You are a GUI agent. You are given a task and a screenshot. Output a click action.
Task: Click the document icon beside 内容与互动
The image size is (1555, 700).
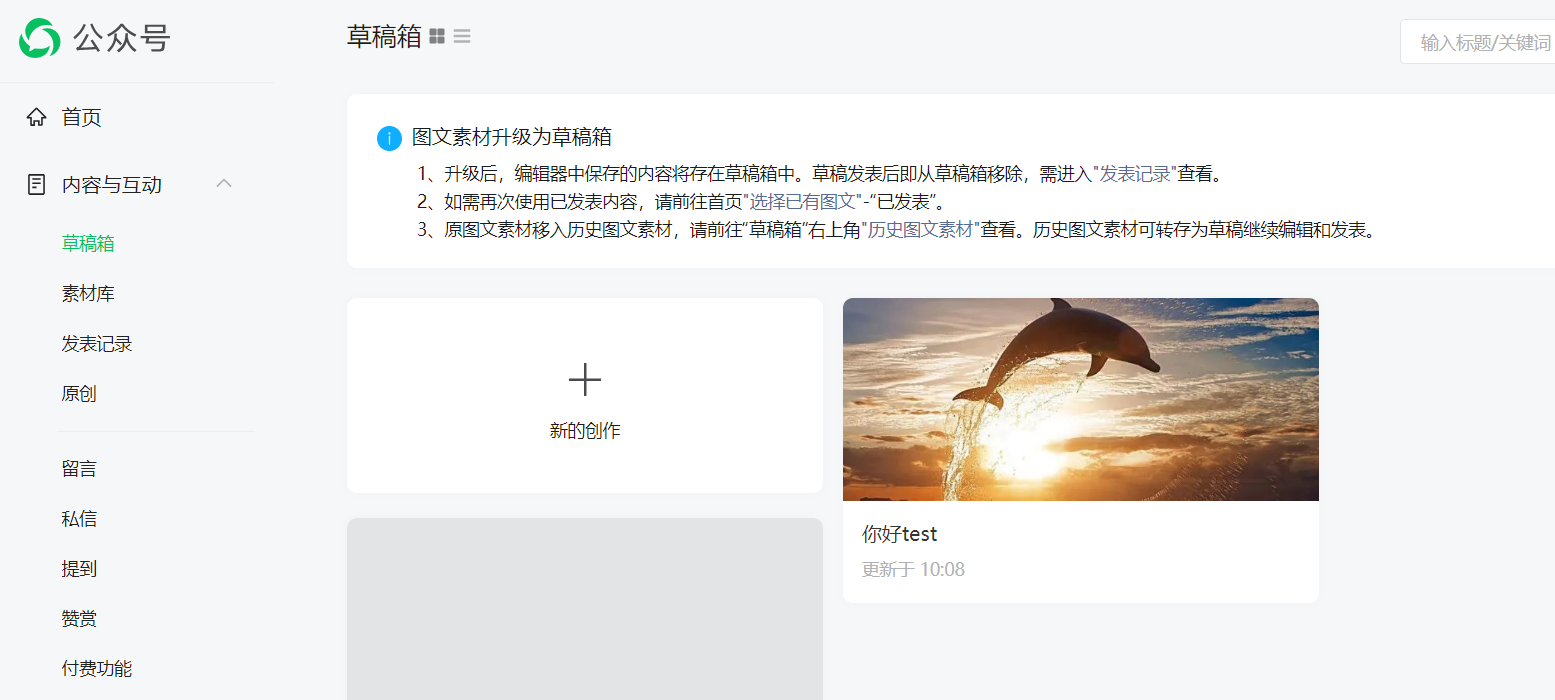tap(37, 184)
